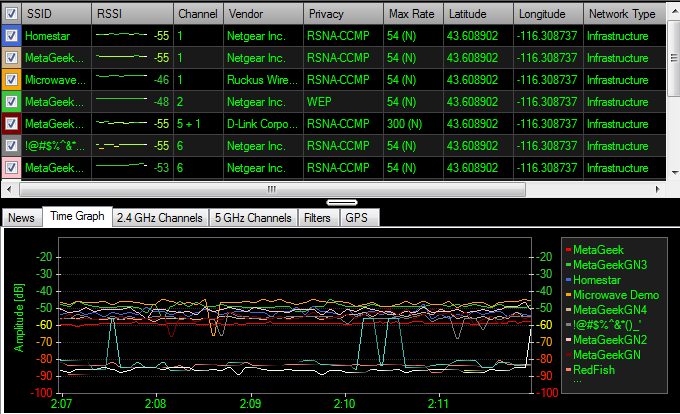The height and width of the screenshot is (414, 680).
Task: Sort by the Vendor column header
Action: pos(263,14)
